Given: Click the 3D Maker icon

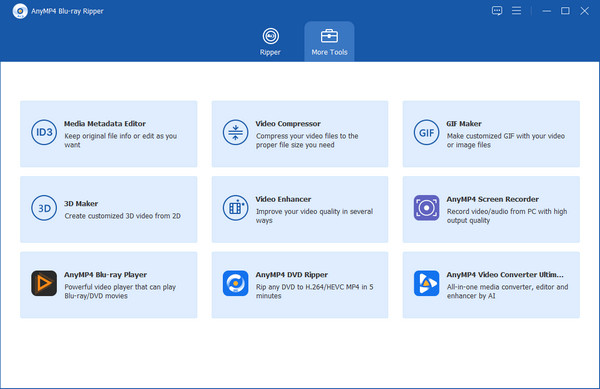Looking at the screenshot, I should tap(44, 208).
